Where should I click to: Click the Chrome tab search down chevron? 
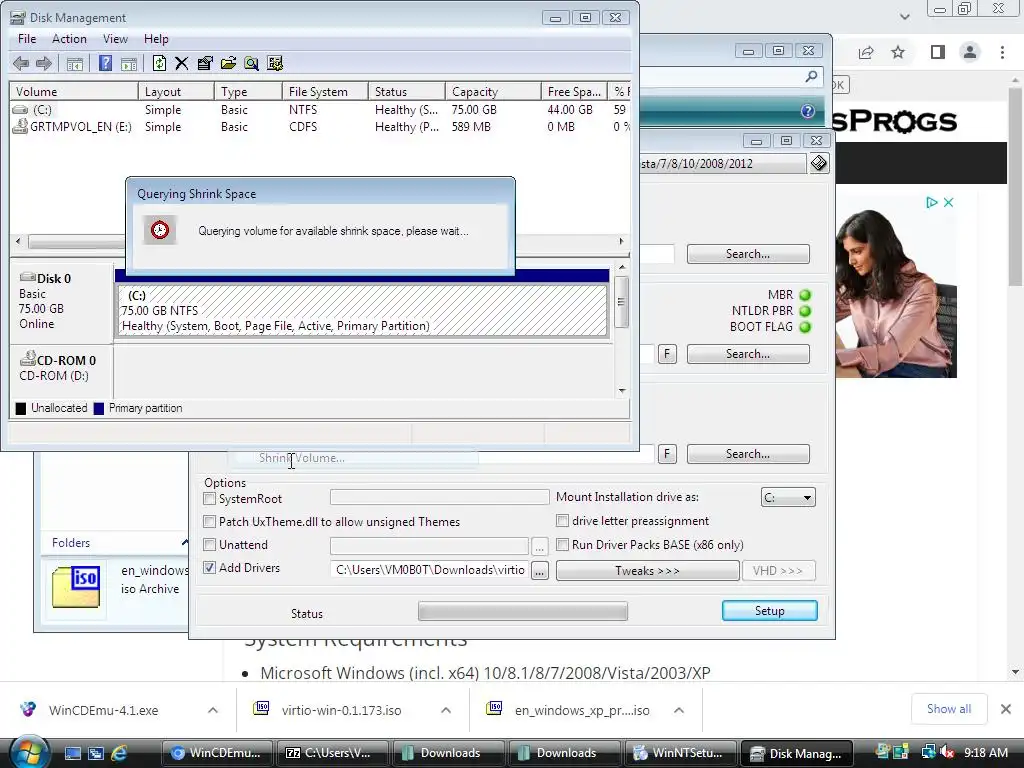(x=904, y=16)
